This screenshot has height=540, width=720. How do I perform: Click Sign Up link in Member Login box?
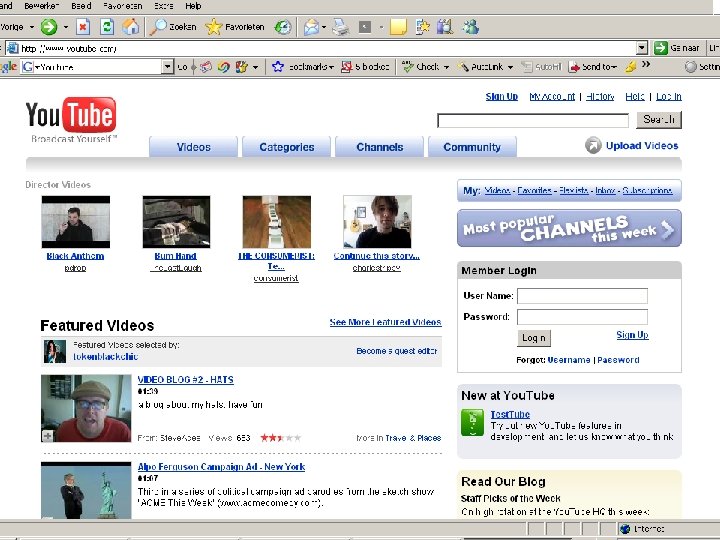point(632,335)
